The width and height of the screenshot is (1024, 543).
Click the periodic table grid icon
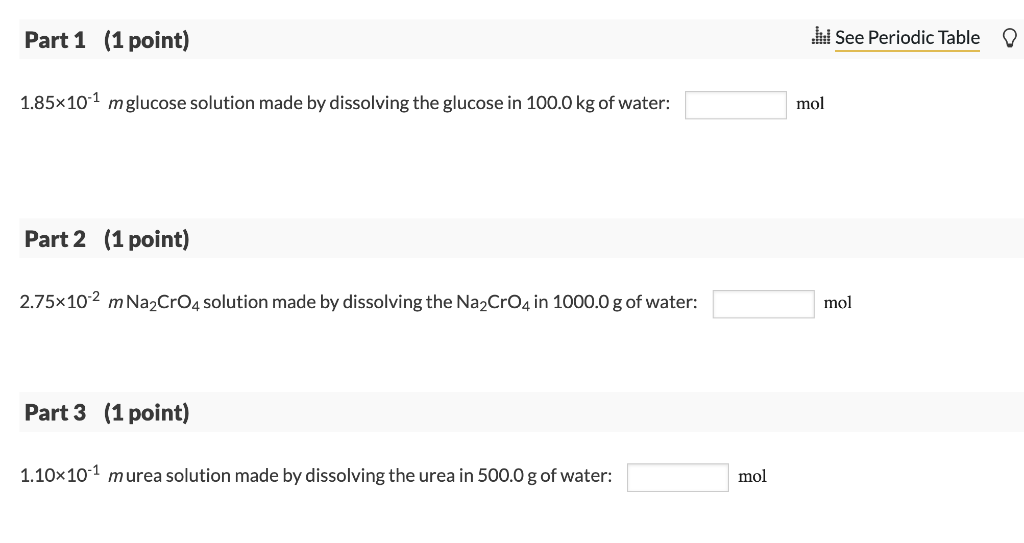point(823,37)
